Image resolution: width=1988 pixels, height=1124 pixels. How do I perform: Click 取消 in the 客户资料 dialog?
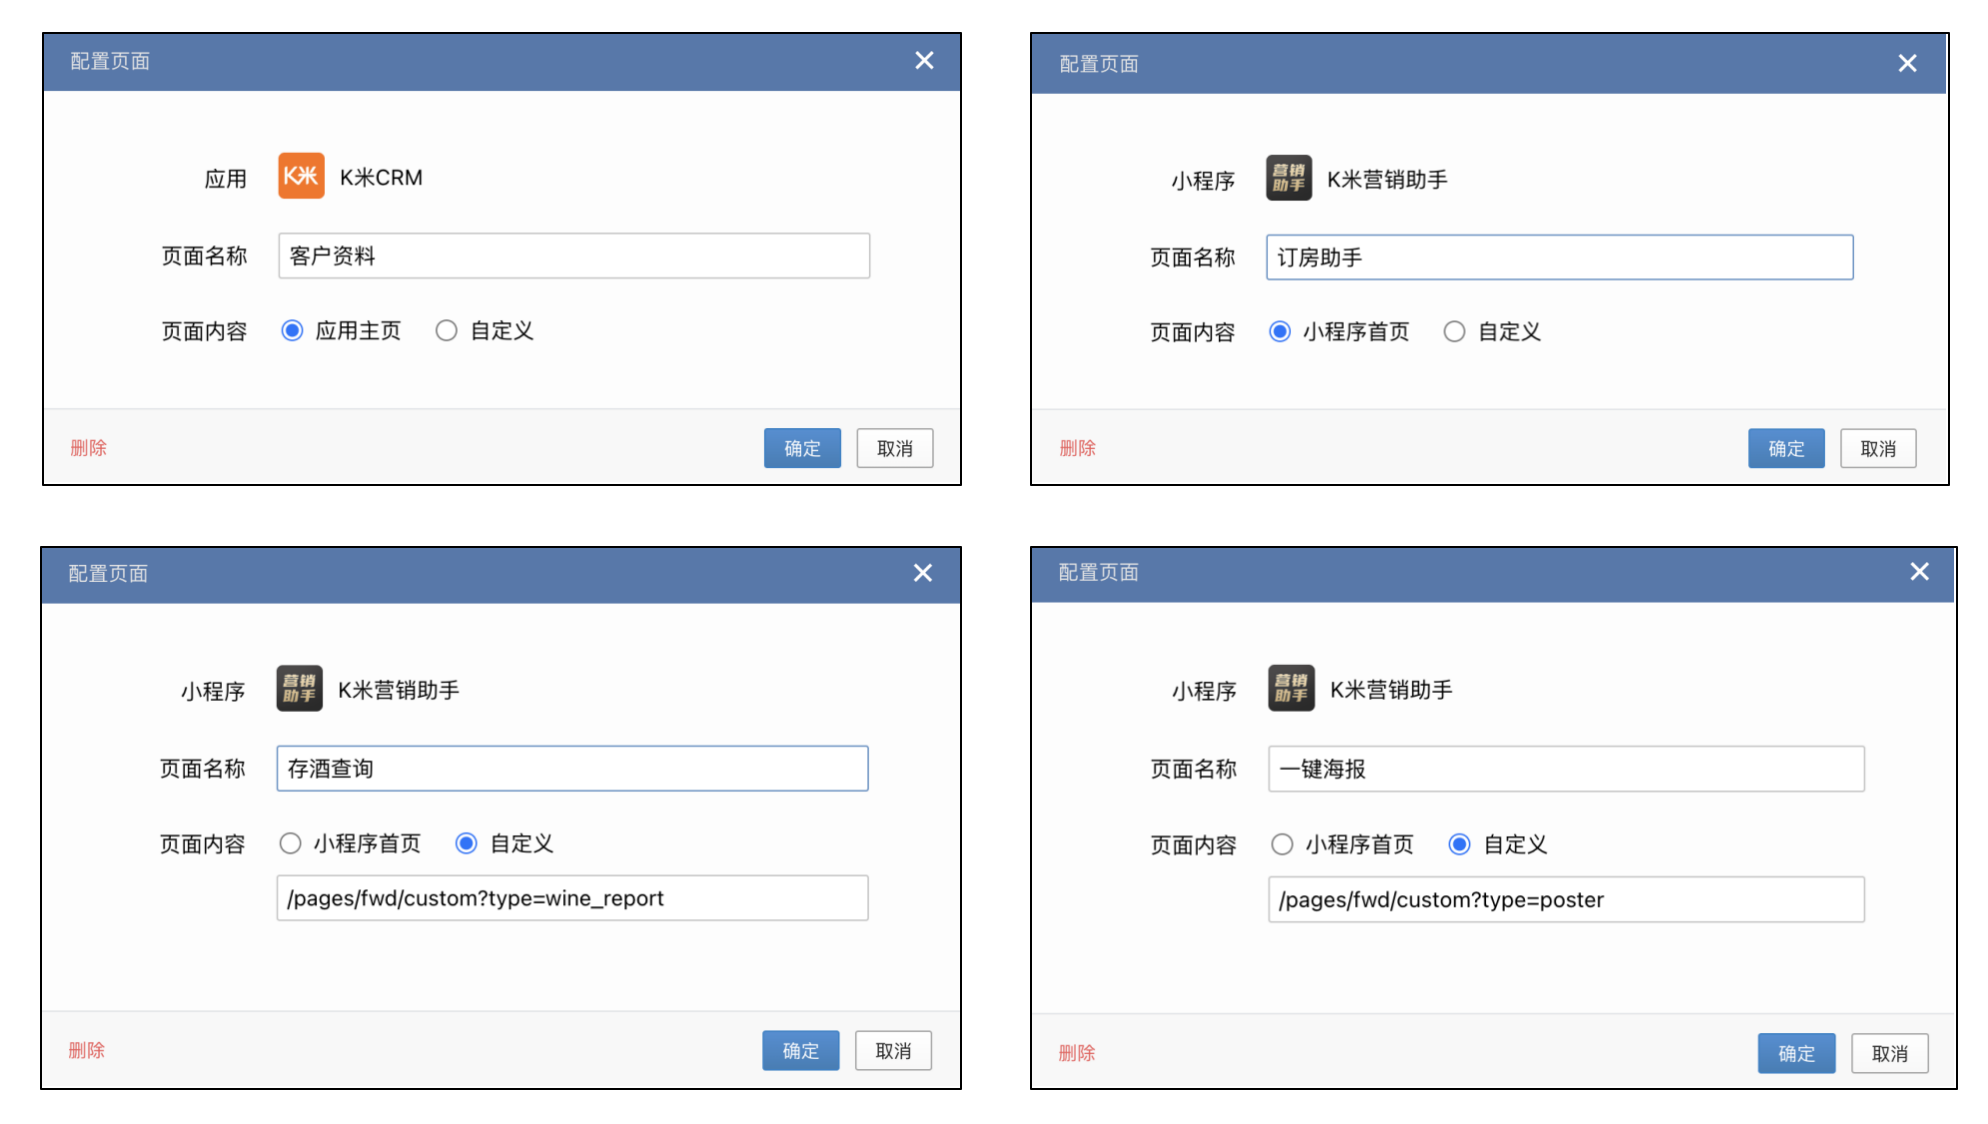[x=895, y=448]
